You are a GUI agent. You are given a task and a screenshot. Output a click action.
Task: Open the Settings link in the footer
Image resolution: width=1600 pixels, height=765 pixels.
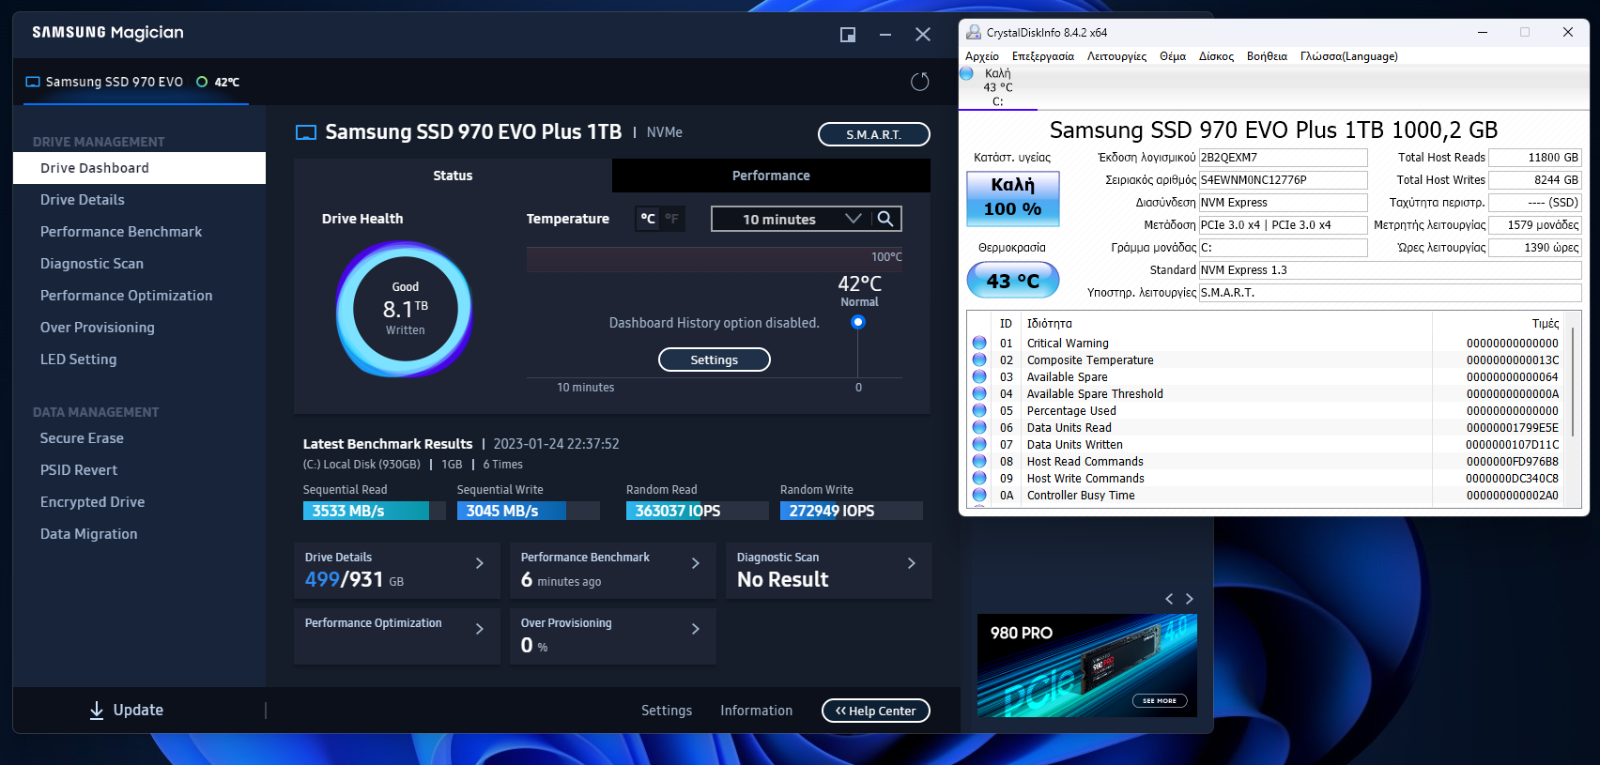click(667, 711)
